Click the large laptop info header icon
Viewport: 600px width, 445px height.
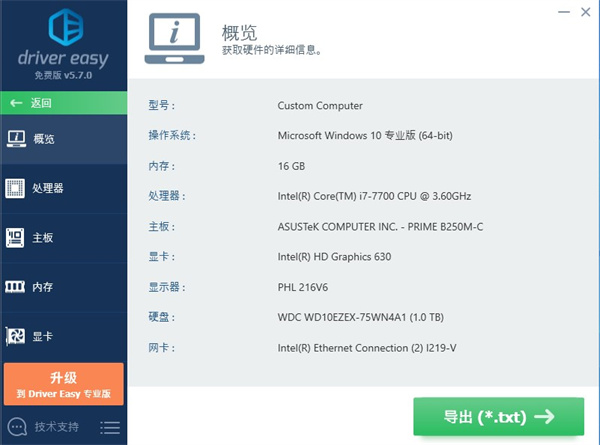[x=174, y=38]
